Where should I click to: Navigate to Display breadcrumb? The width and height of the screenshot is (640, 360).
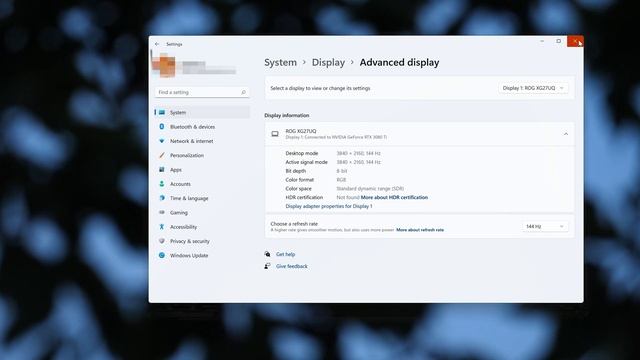[328, 62]
